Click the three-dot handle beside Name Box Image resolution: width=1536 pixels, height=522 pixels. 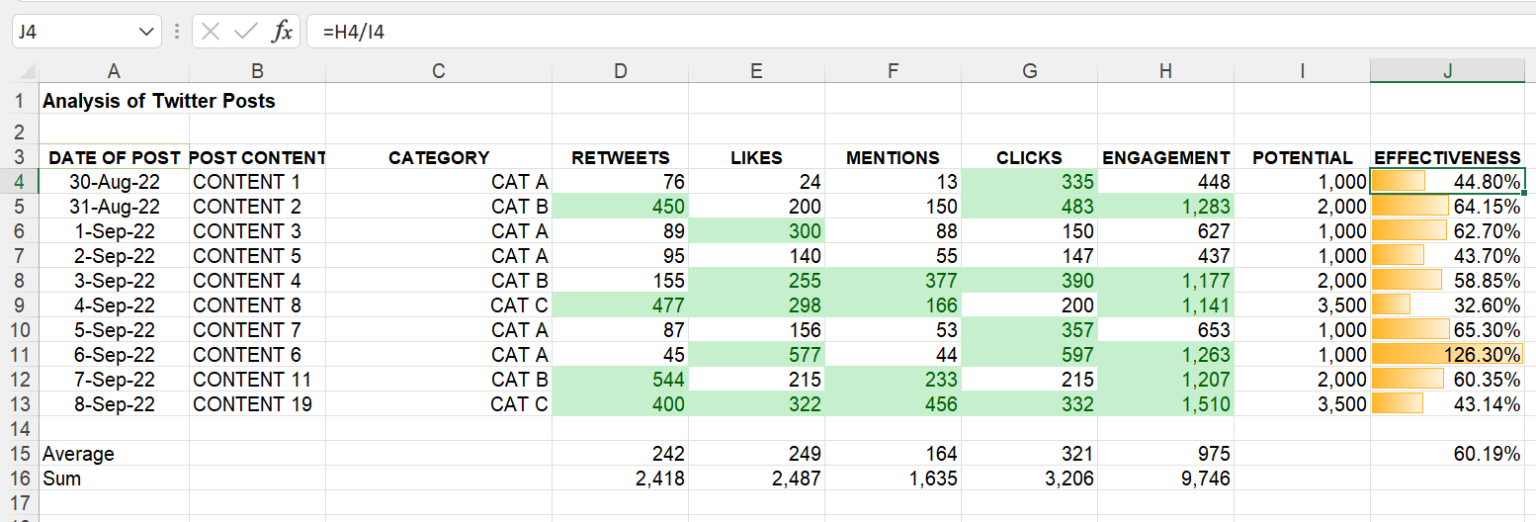pos(177,32)
